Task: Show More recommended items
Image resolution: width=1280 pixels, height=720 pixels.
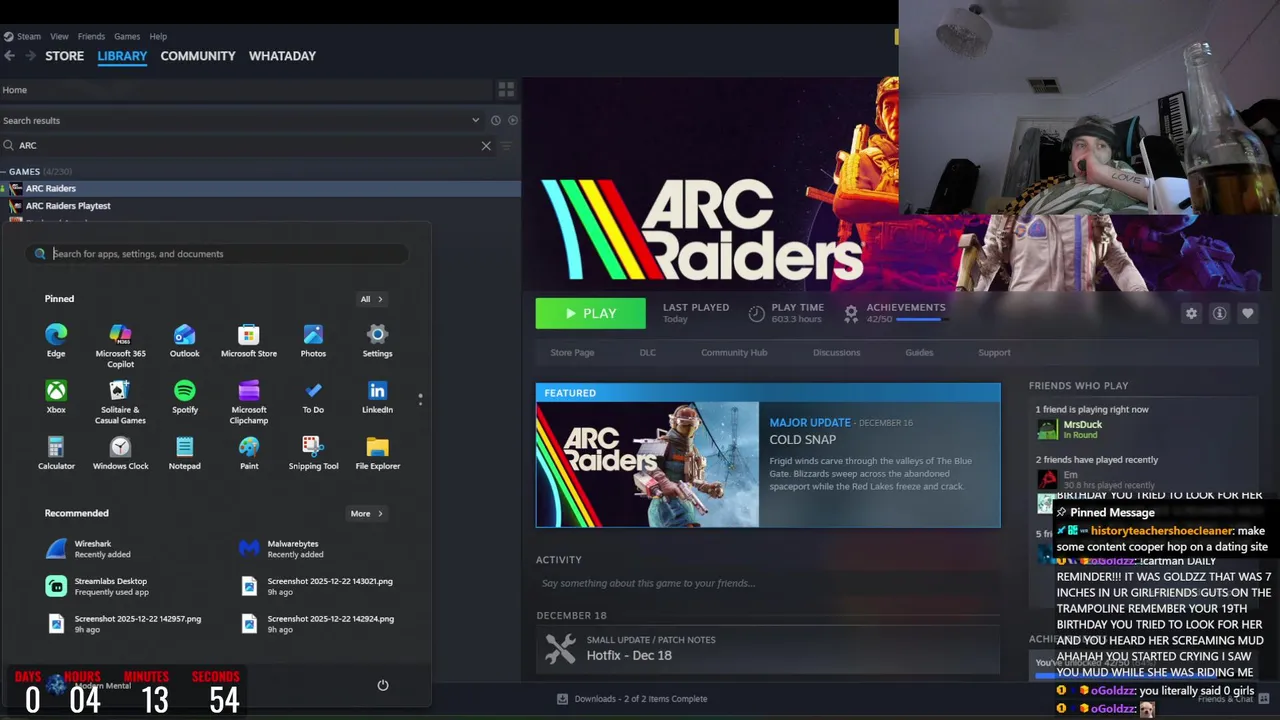Action: [x=366, y=513]
